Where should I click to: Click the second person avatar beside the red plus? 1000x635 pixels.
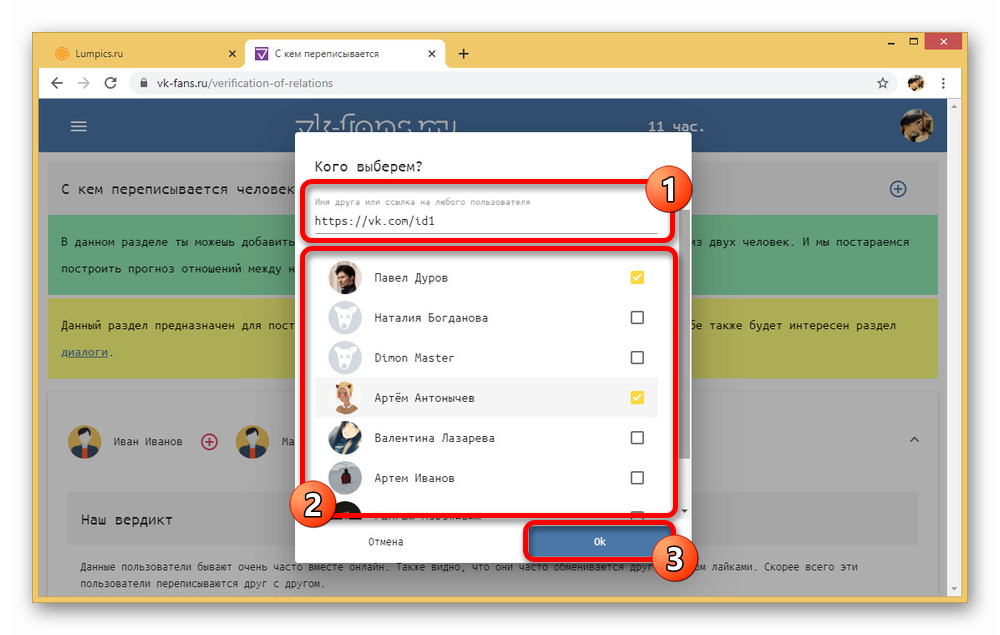coord(252,441)
